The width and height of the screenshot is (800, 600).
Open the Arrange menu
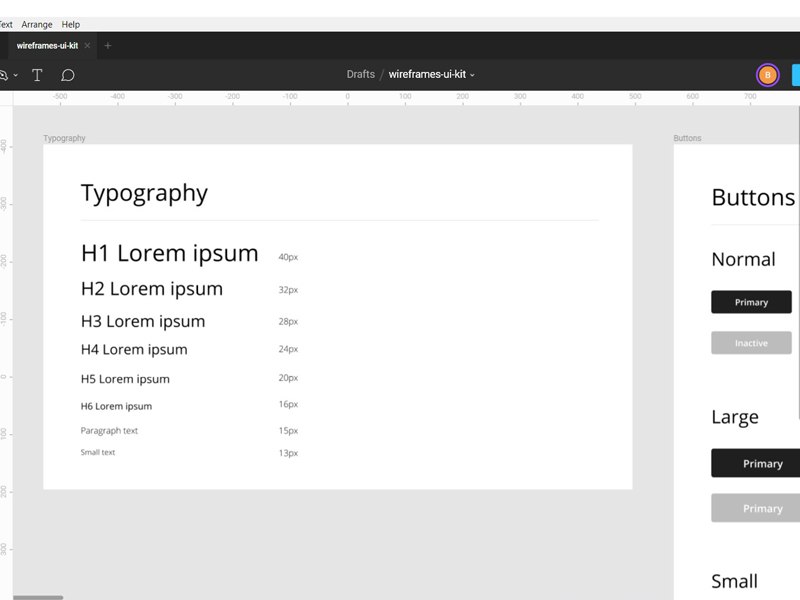click(37, 24)
